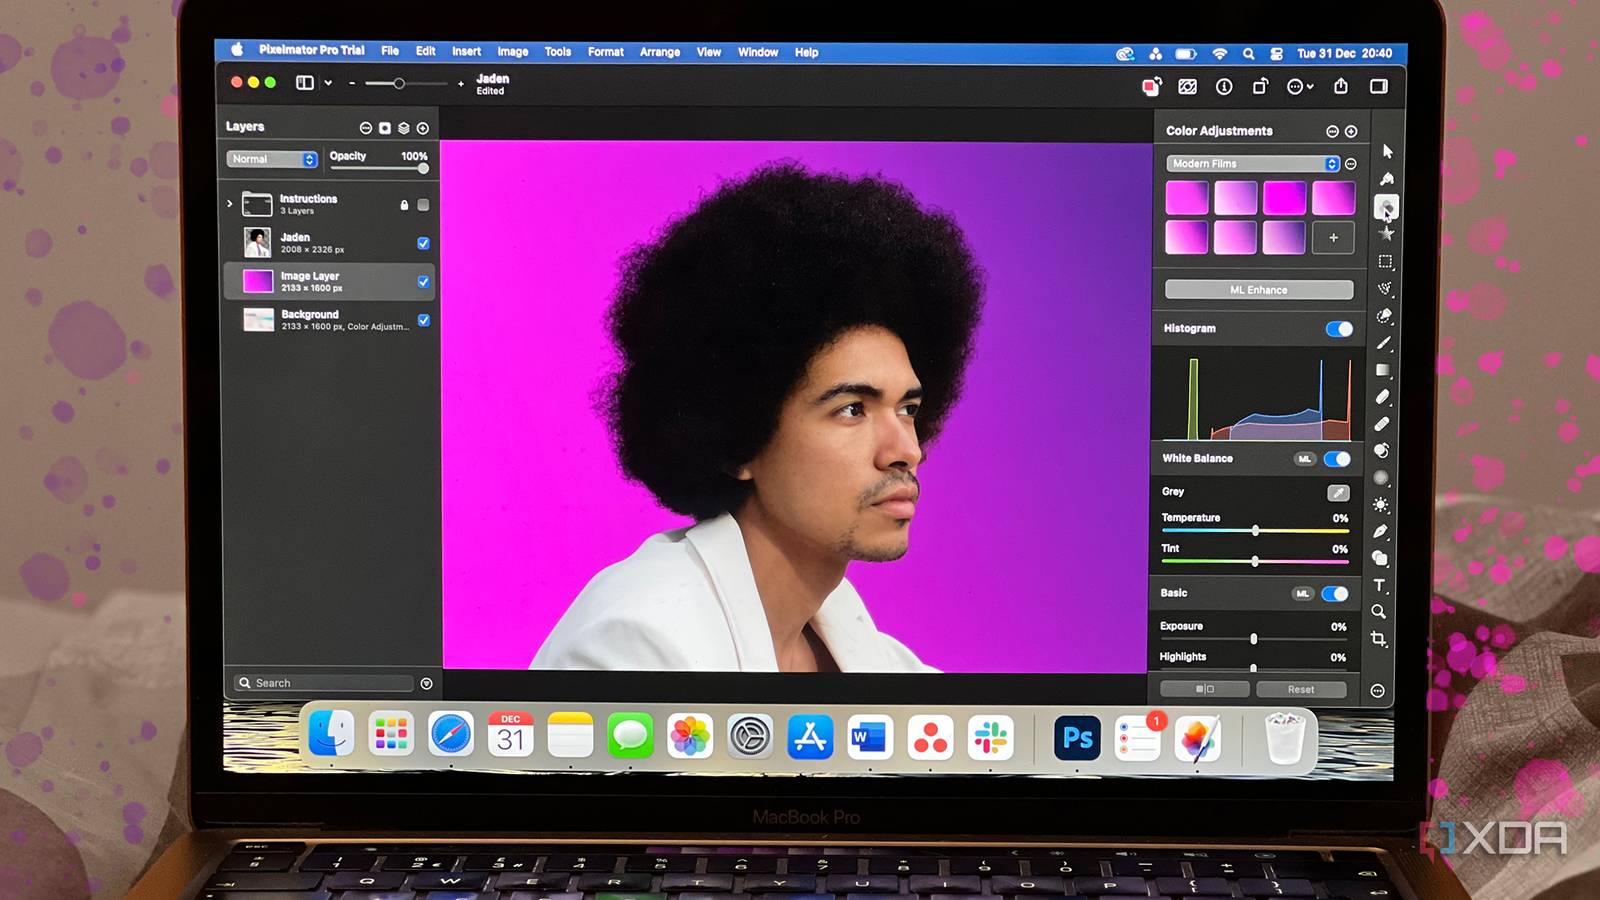Open the Normal blend mode dropdown
This screenshot has height=900, width=1600.
coord(270,158)
